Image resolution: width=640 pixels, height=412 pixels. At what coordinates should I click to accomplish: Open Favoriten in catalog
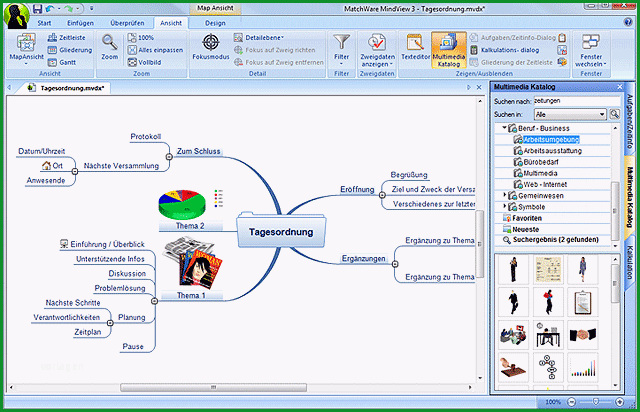tap(527, 218)
